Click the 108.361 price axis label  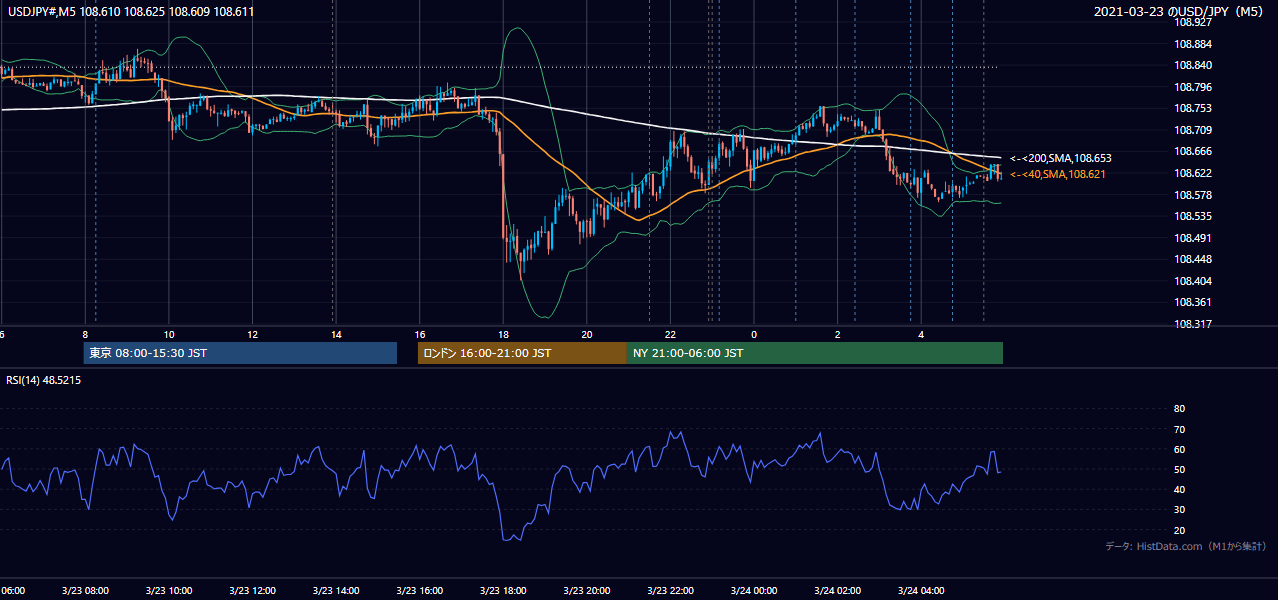1193,302
